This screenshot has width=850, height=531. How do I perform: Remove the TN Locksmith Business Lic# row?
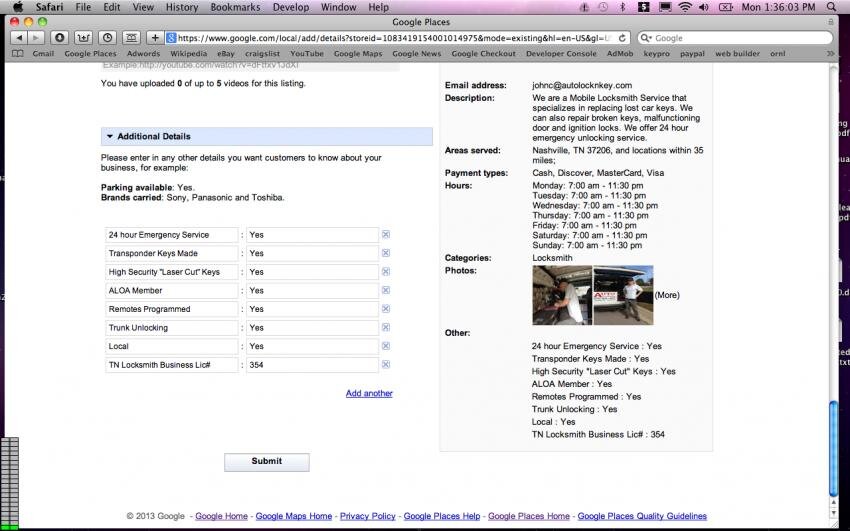[386, 365]
